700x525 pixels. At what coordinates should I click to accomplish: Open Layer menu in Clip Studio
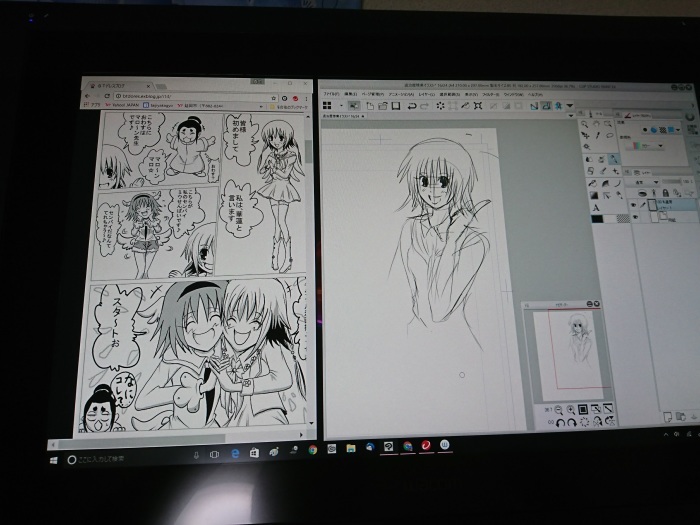tap(426, 95)
